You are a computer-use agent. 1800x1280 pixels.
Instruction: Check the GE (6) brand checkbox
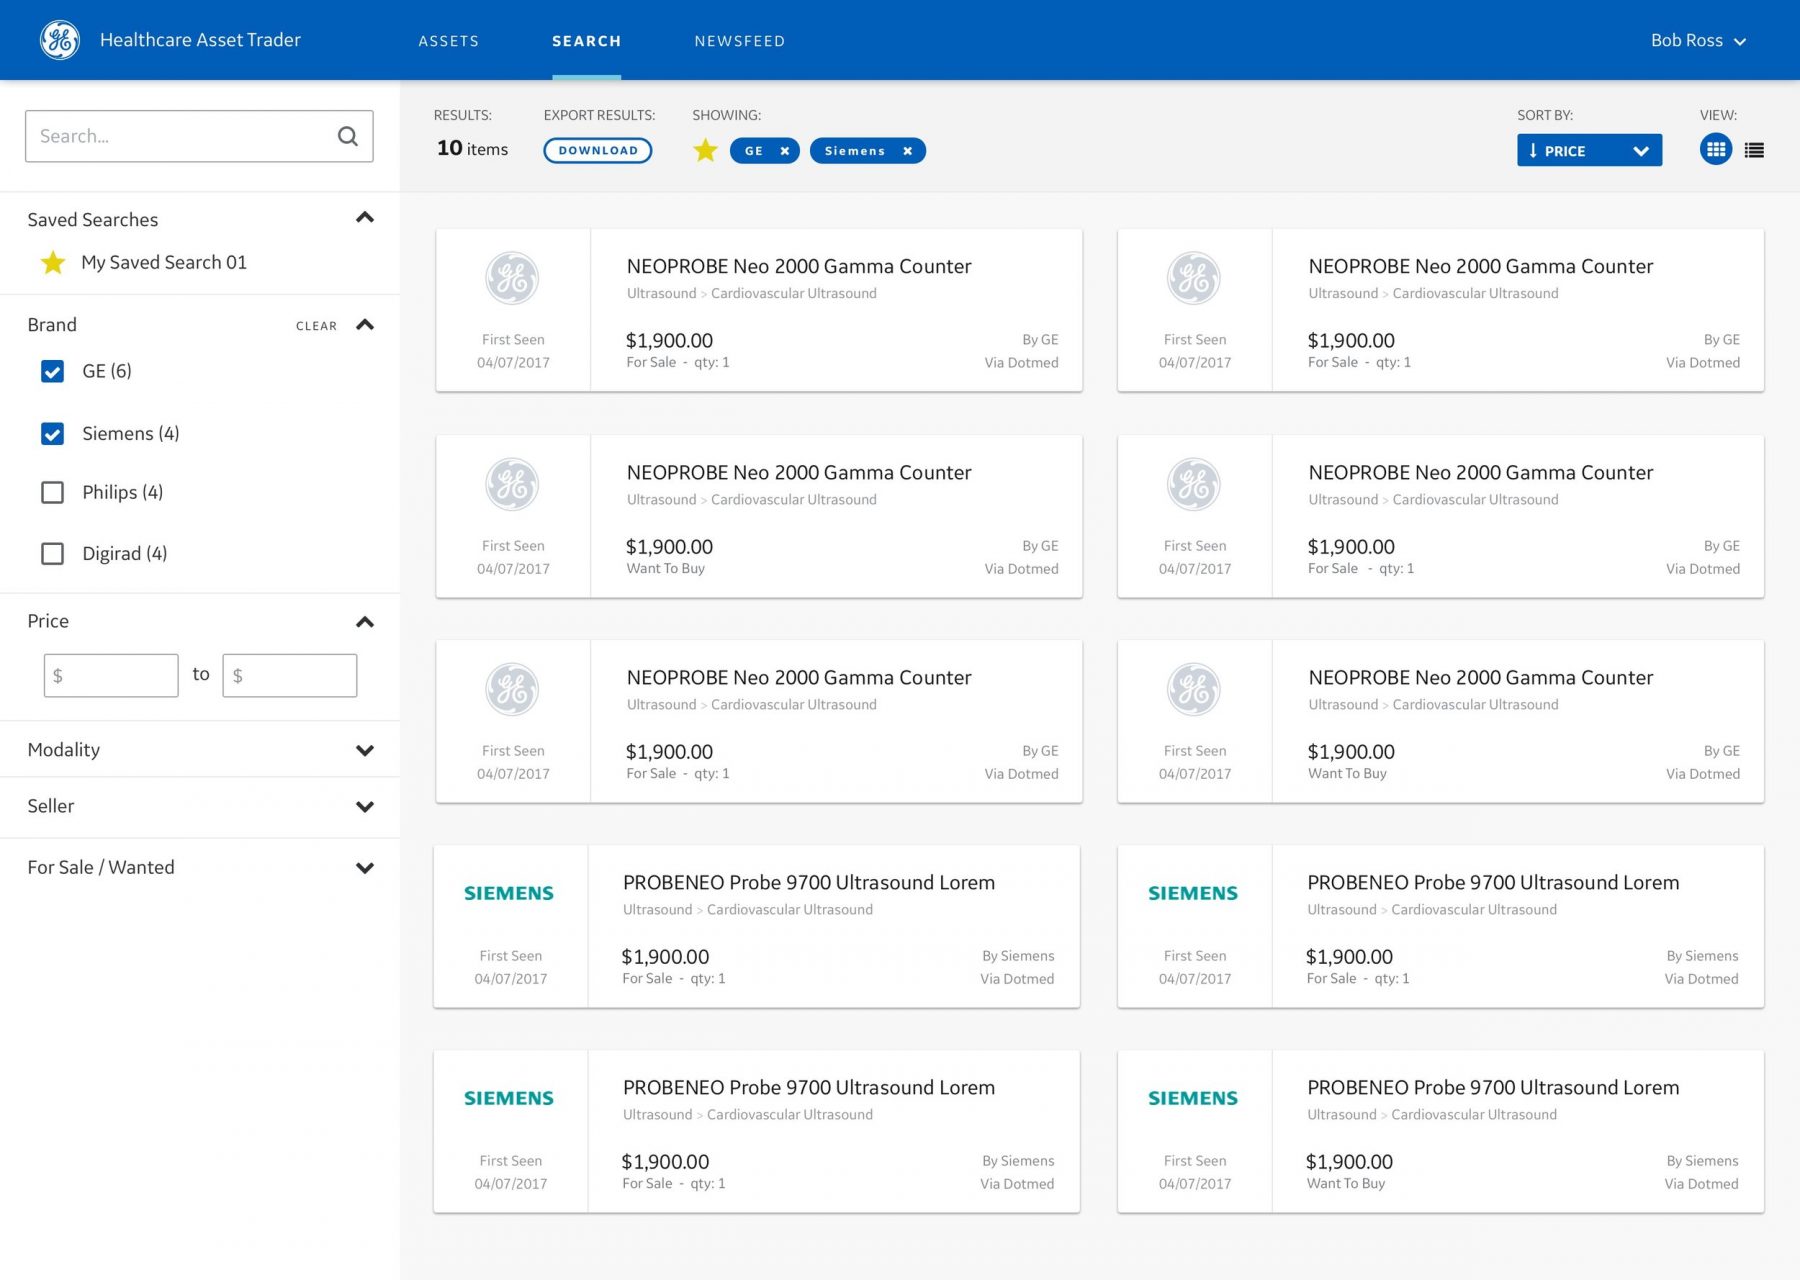[x=53, y=371]
